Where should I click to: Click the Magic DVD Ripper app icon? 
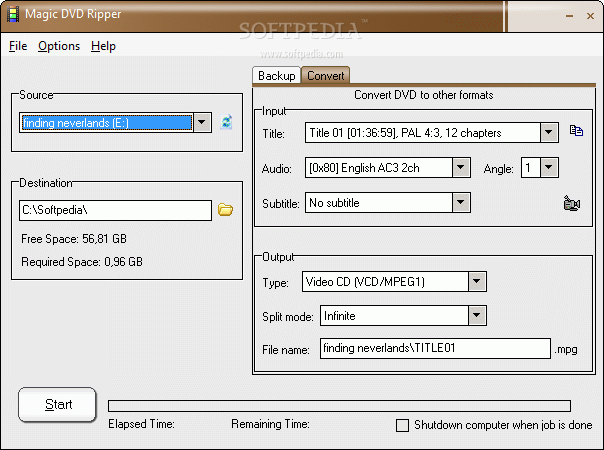13,14
